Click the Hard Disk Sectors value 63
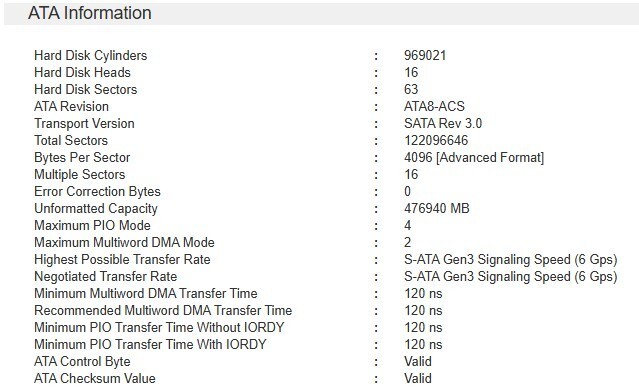The height and width of the screenshot is (390, 639). click(411, 89)
